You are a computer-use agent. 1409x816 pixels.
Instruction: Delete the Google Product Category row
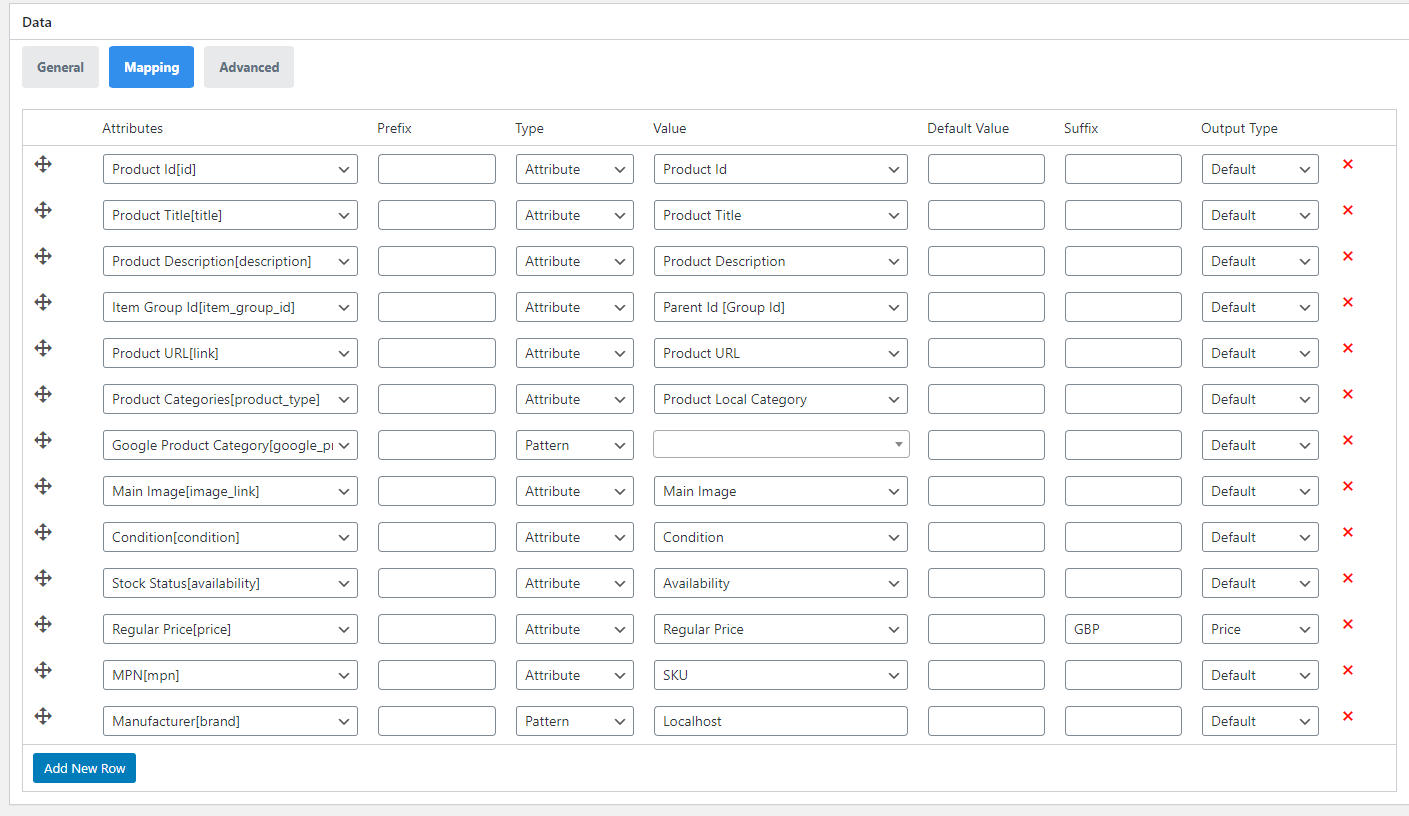(1348, 440)
